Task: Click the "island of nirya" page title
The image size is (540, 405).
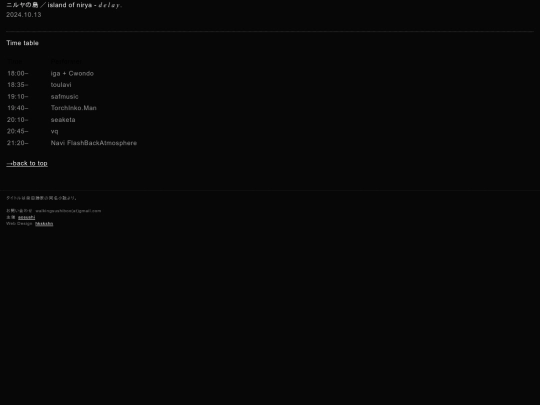Action: [64, 5]
